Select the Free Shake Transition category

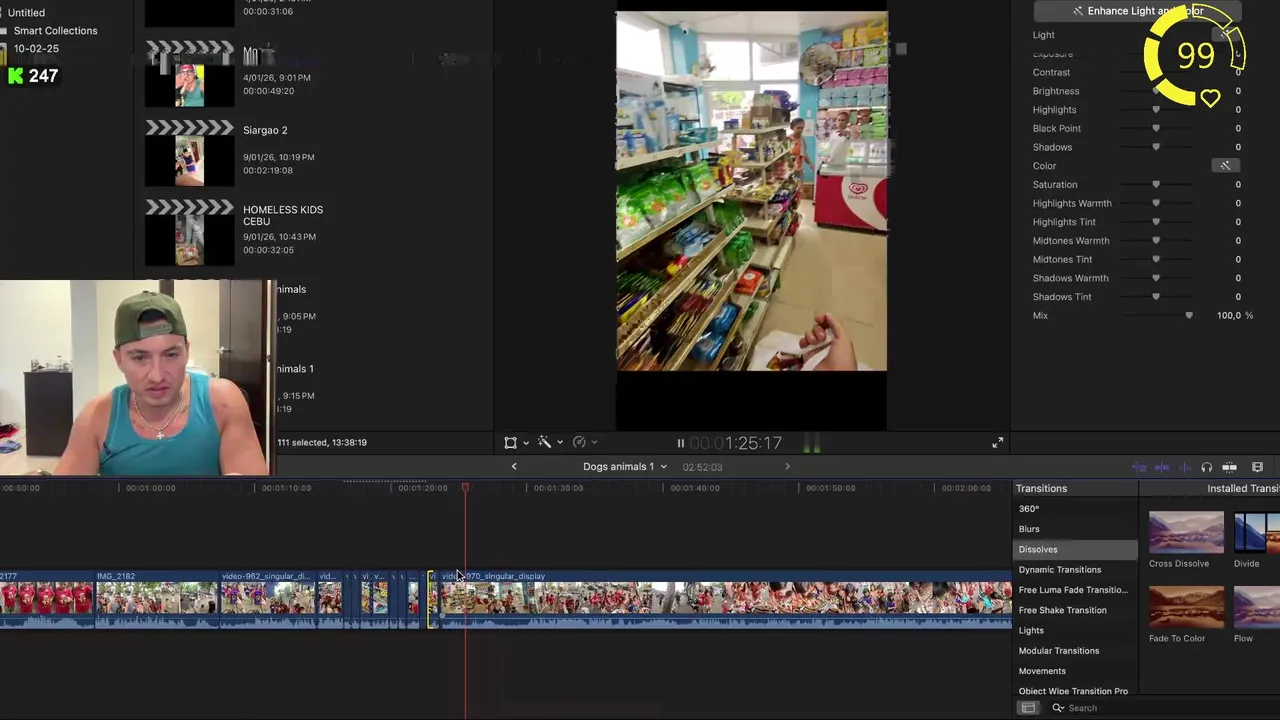pos(1076,611)
